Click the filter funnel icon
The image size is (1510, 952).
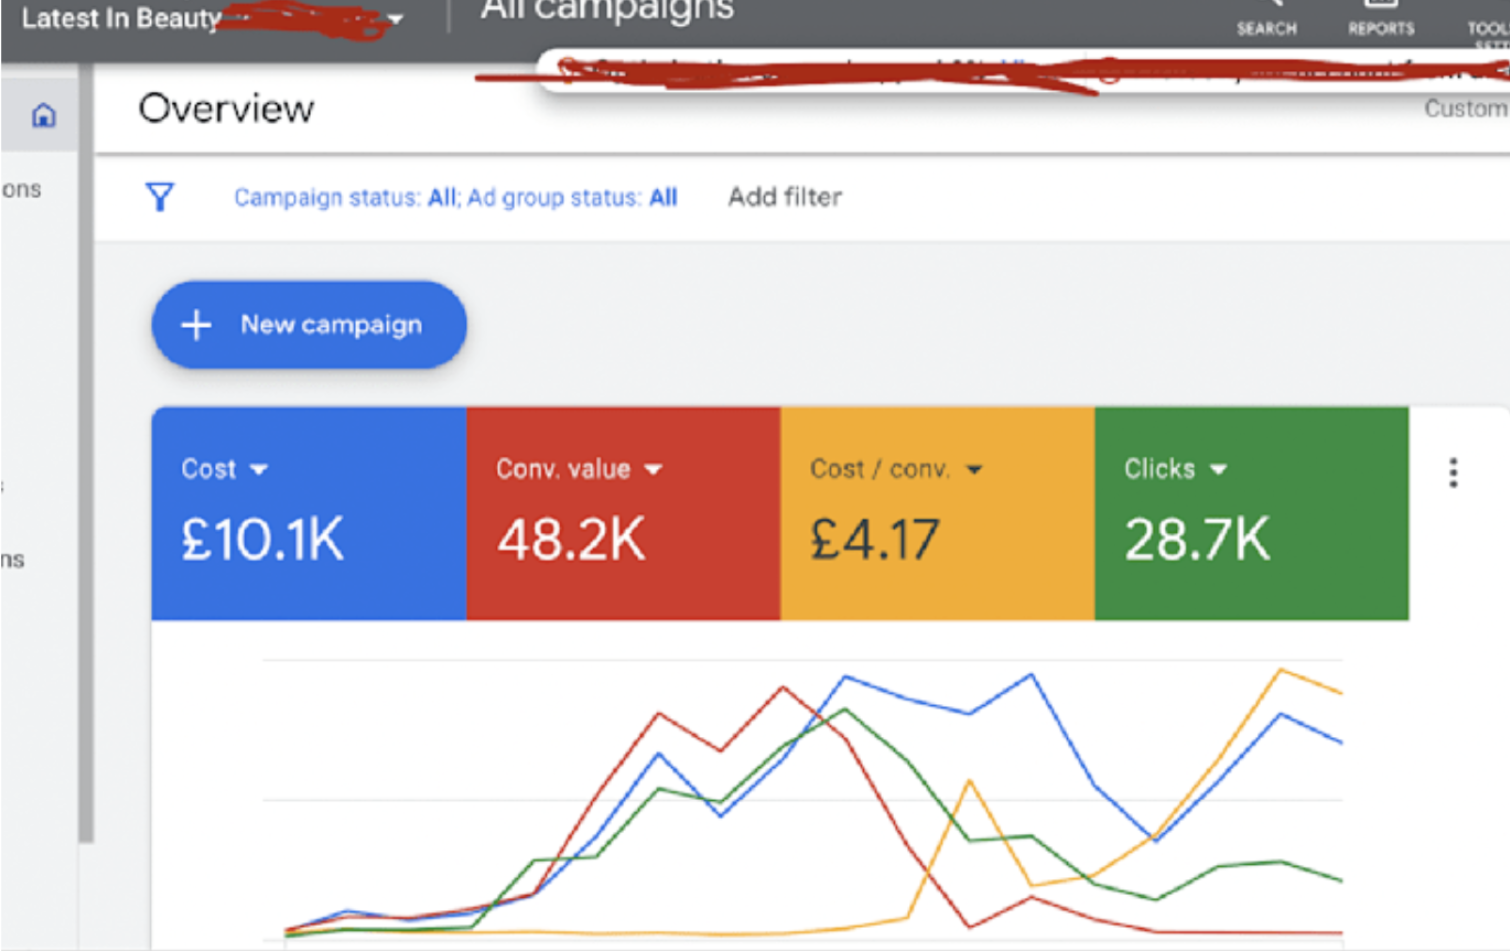(160, 197)
